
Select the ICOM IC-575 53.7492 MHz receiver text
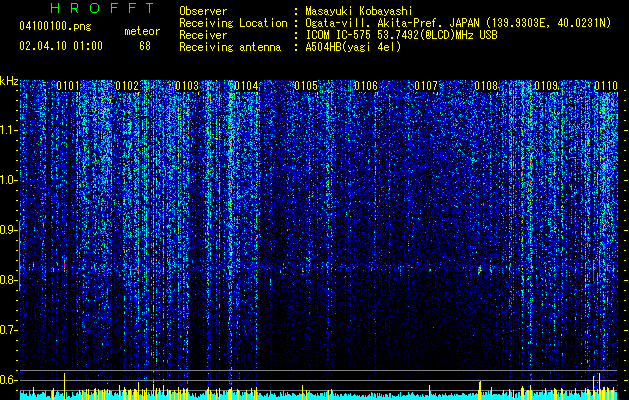(401, 35)
